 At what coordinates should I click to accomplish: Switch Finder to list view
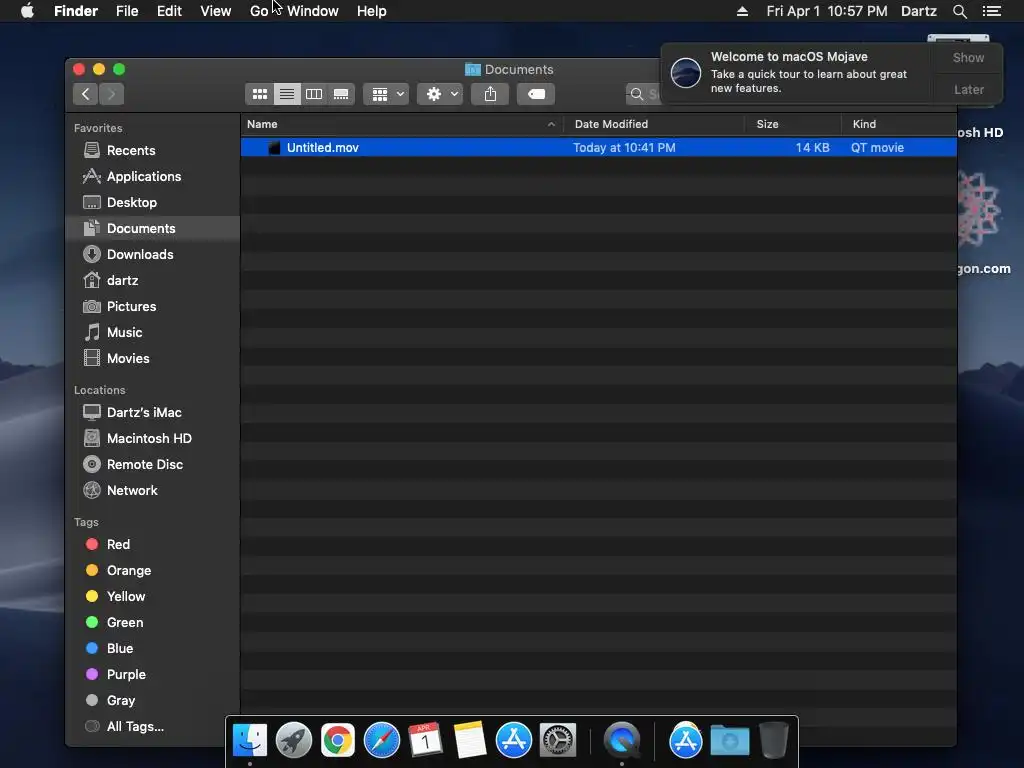pos(287,94)
